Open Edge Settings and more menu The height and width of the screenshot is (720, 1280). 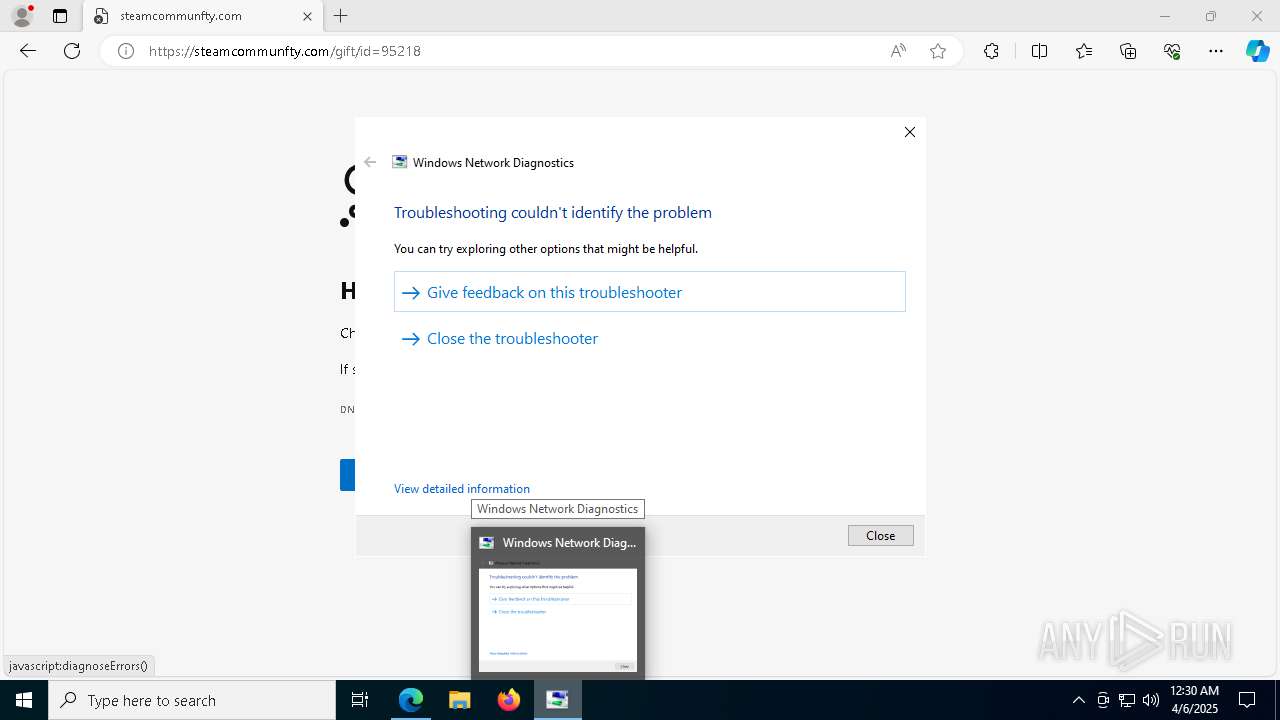[x=1216, y=51]
